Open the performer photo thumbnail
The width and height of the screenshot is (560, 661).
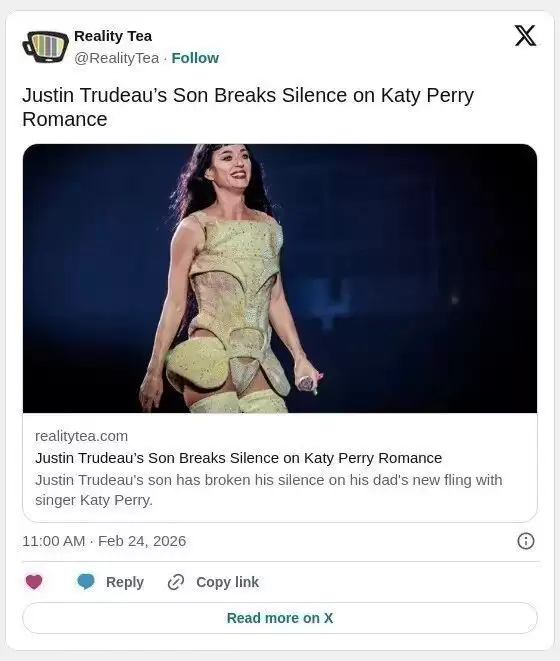pos(280,278)
